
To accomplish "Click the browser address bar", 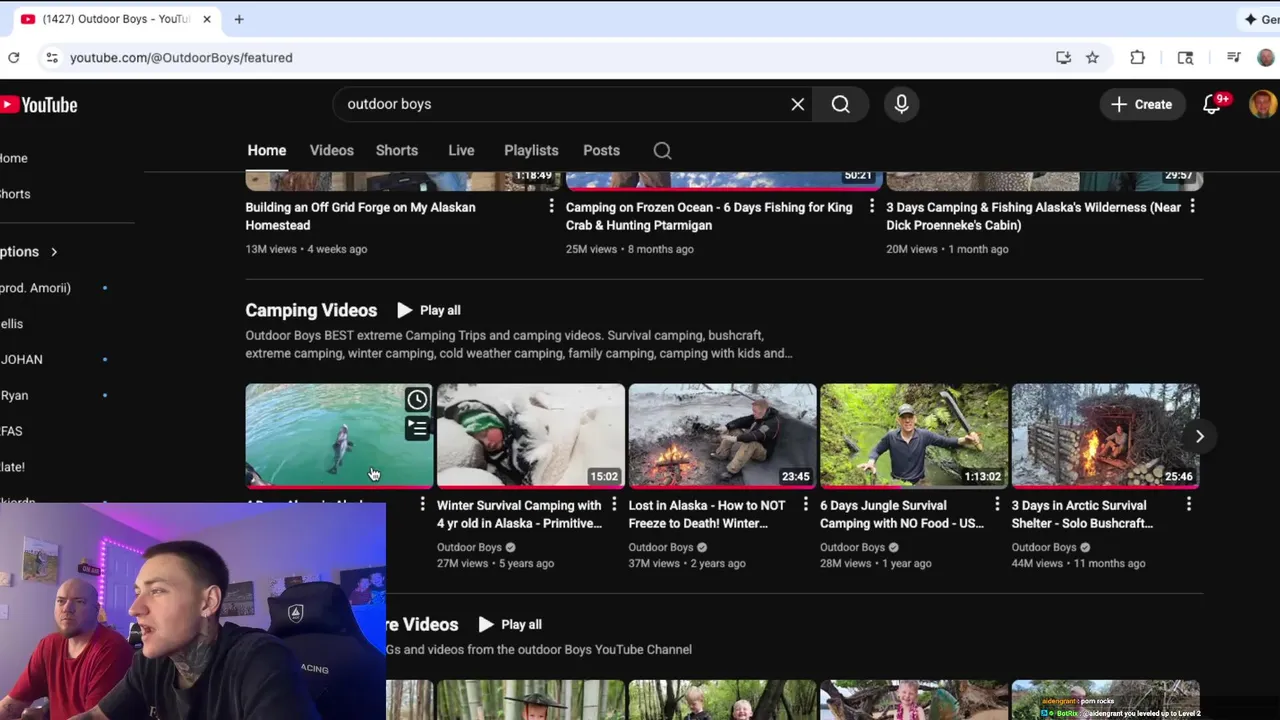I will (x=550, y=58).
